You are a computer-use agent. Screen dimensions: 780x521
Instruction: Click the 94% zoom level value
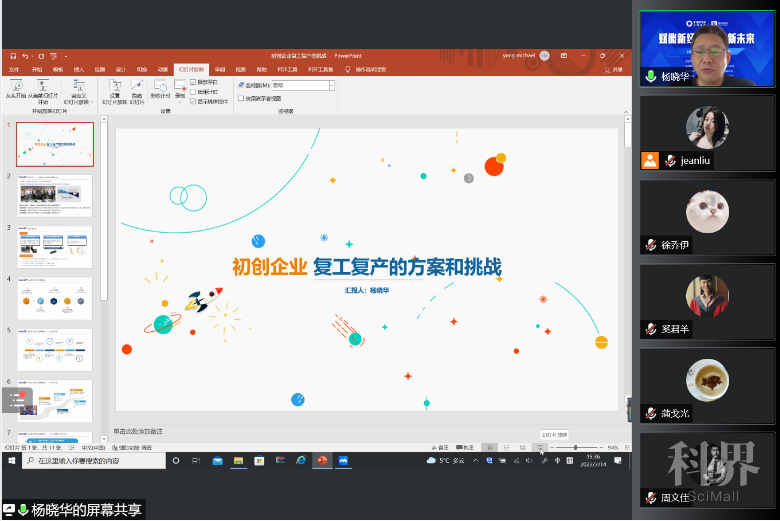[613, 448]
